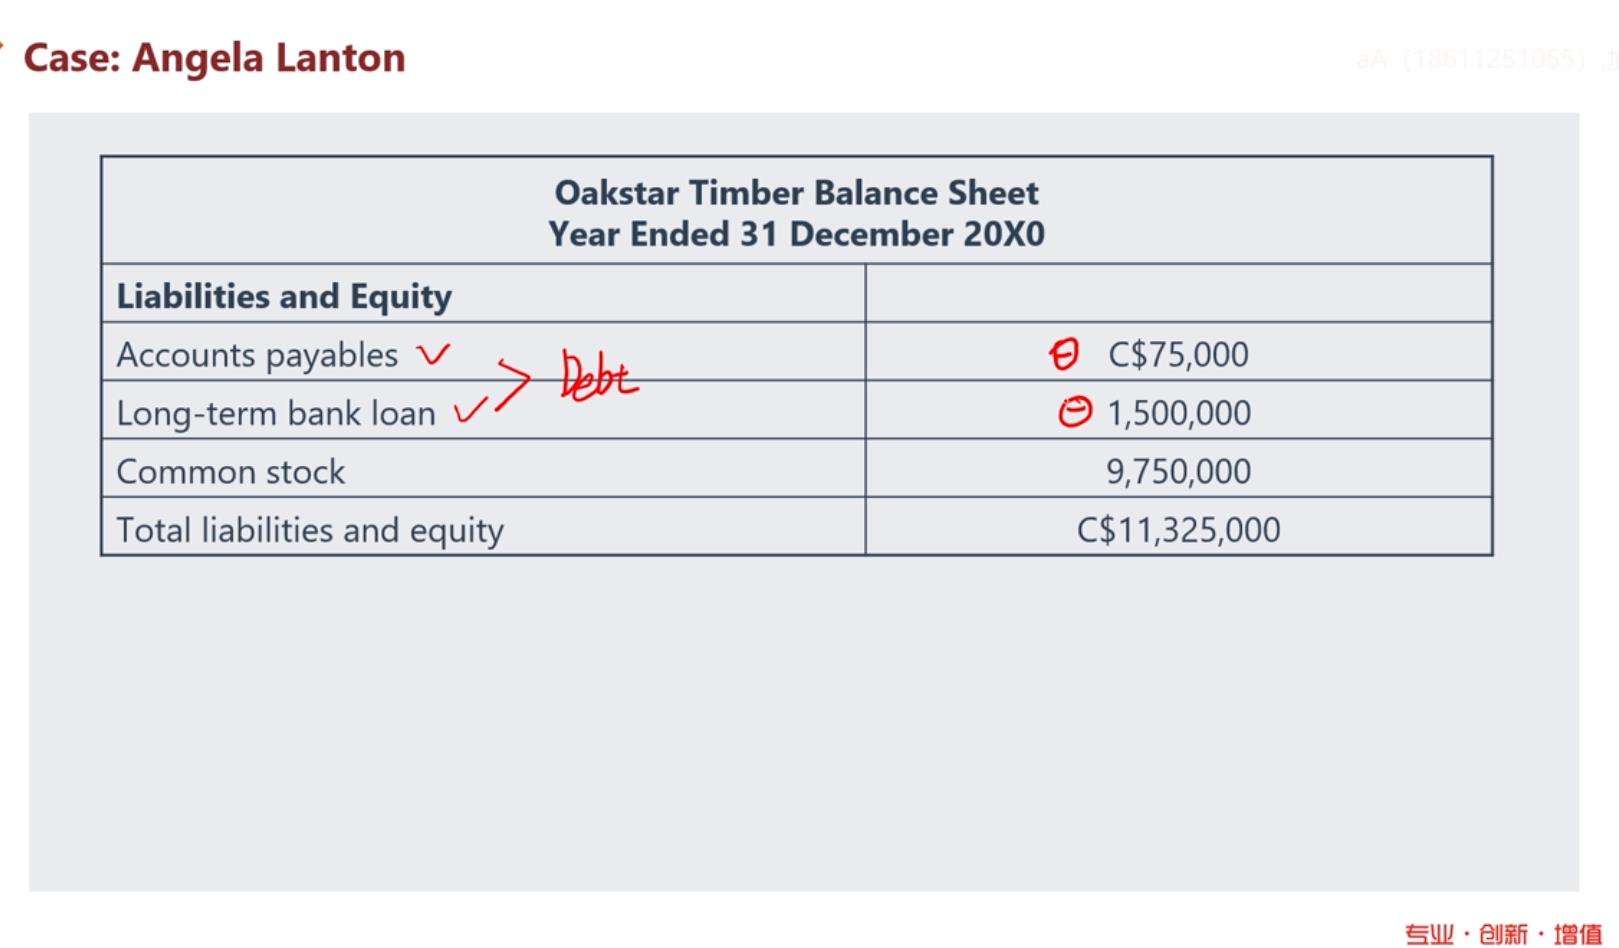Image resolution: width=1619 pixels, height=948 pixels.
Task: Click the 9,750,000 common stock value
Action: pyautogui.click(x=1178, y=471)
